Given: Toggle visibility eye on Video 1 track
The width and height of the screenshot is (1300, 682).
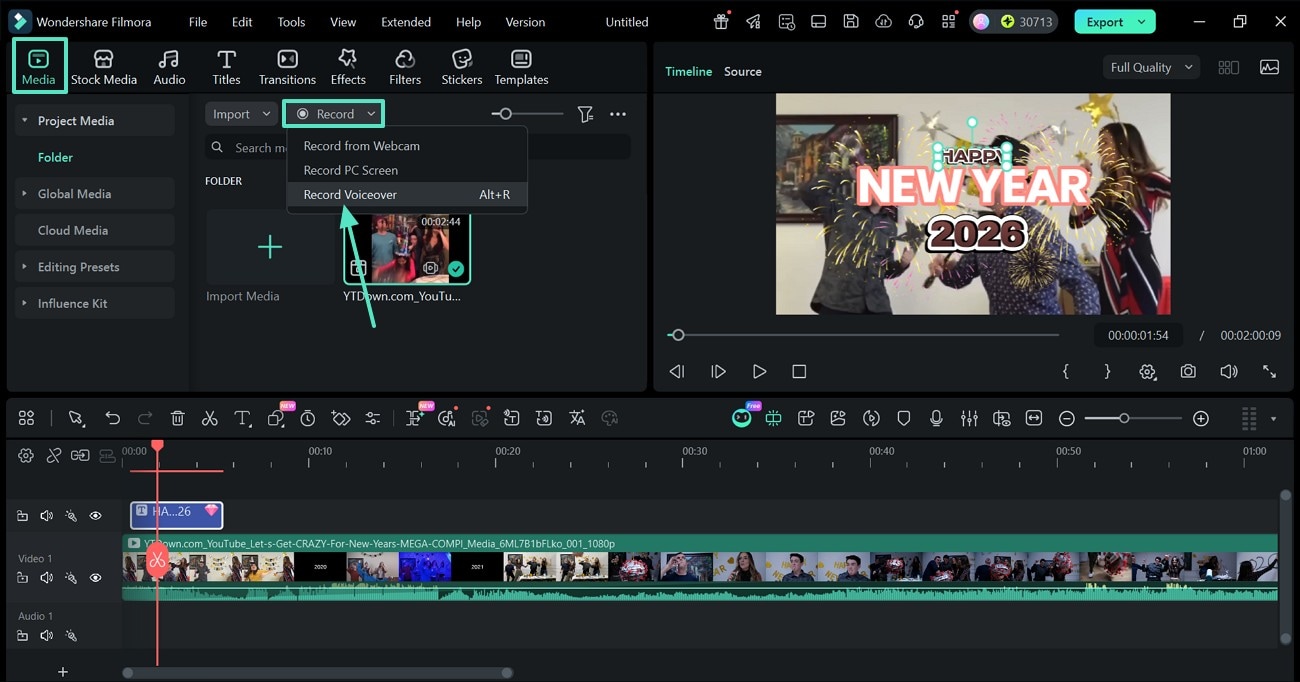Looking at the screenshot, I should pyautogui.click(x=95, y=578).
